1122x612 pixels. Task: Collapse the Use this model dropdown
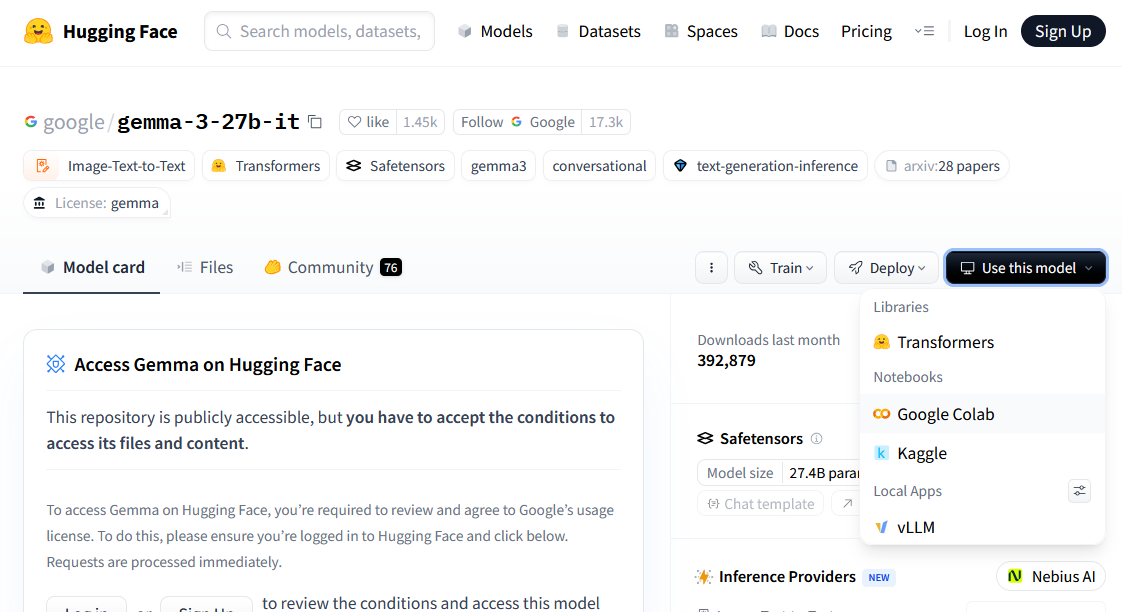click(x=1026, y=268)
